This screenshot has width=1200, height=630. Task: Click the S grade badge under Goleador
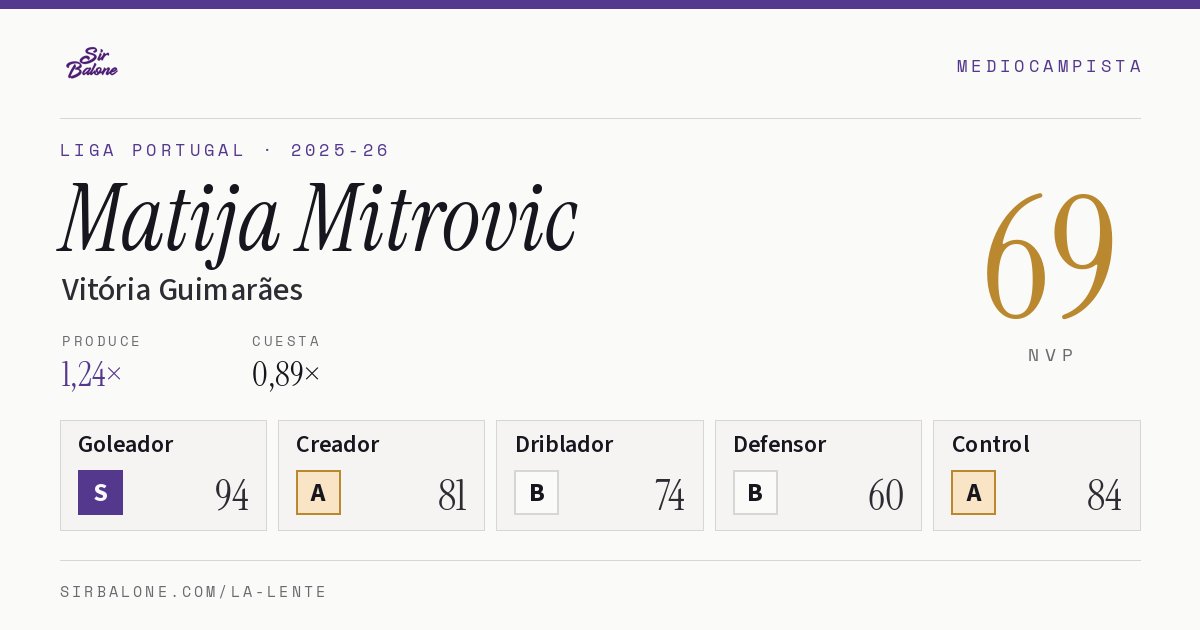(100, 492)
